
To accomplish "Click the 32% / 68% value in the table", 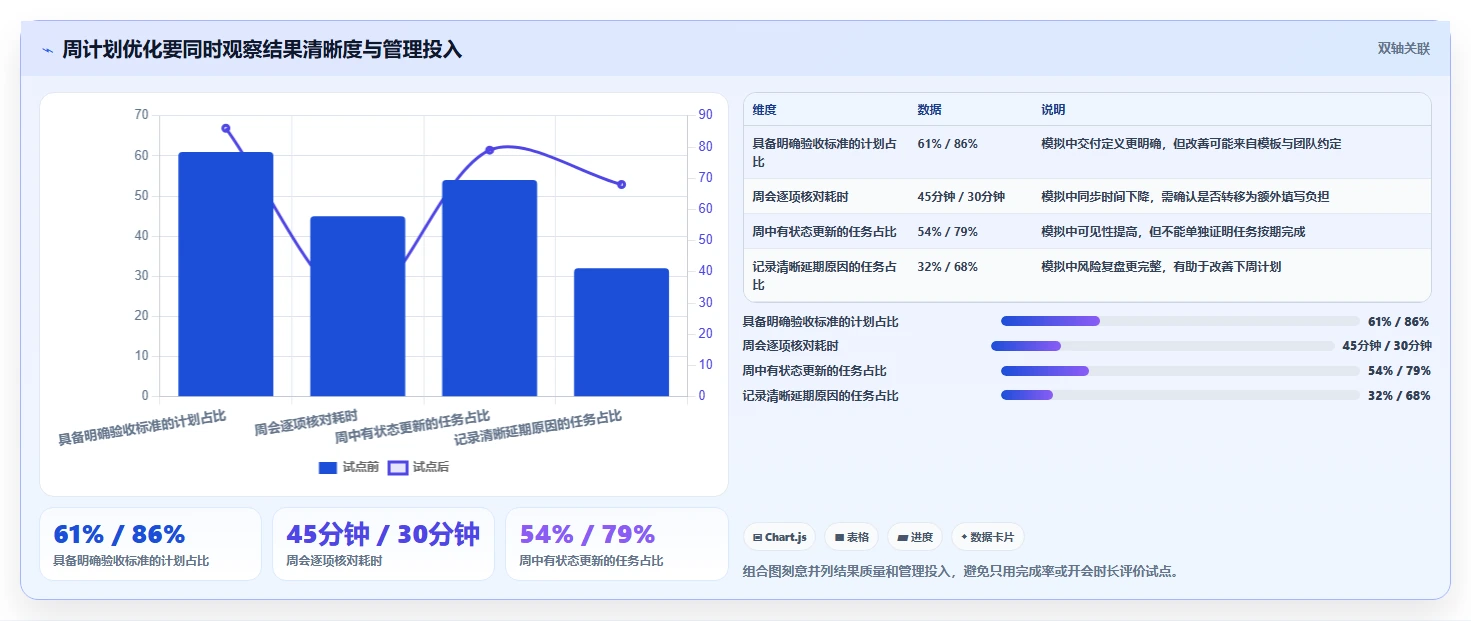I will (947, 267).
